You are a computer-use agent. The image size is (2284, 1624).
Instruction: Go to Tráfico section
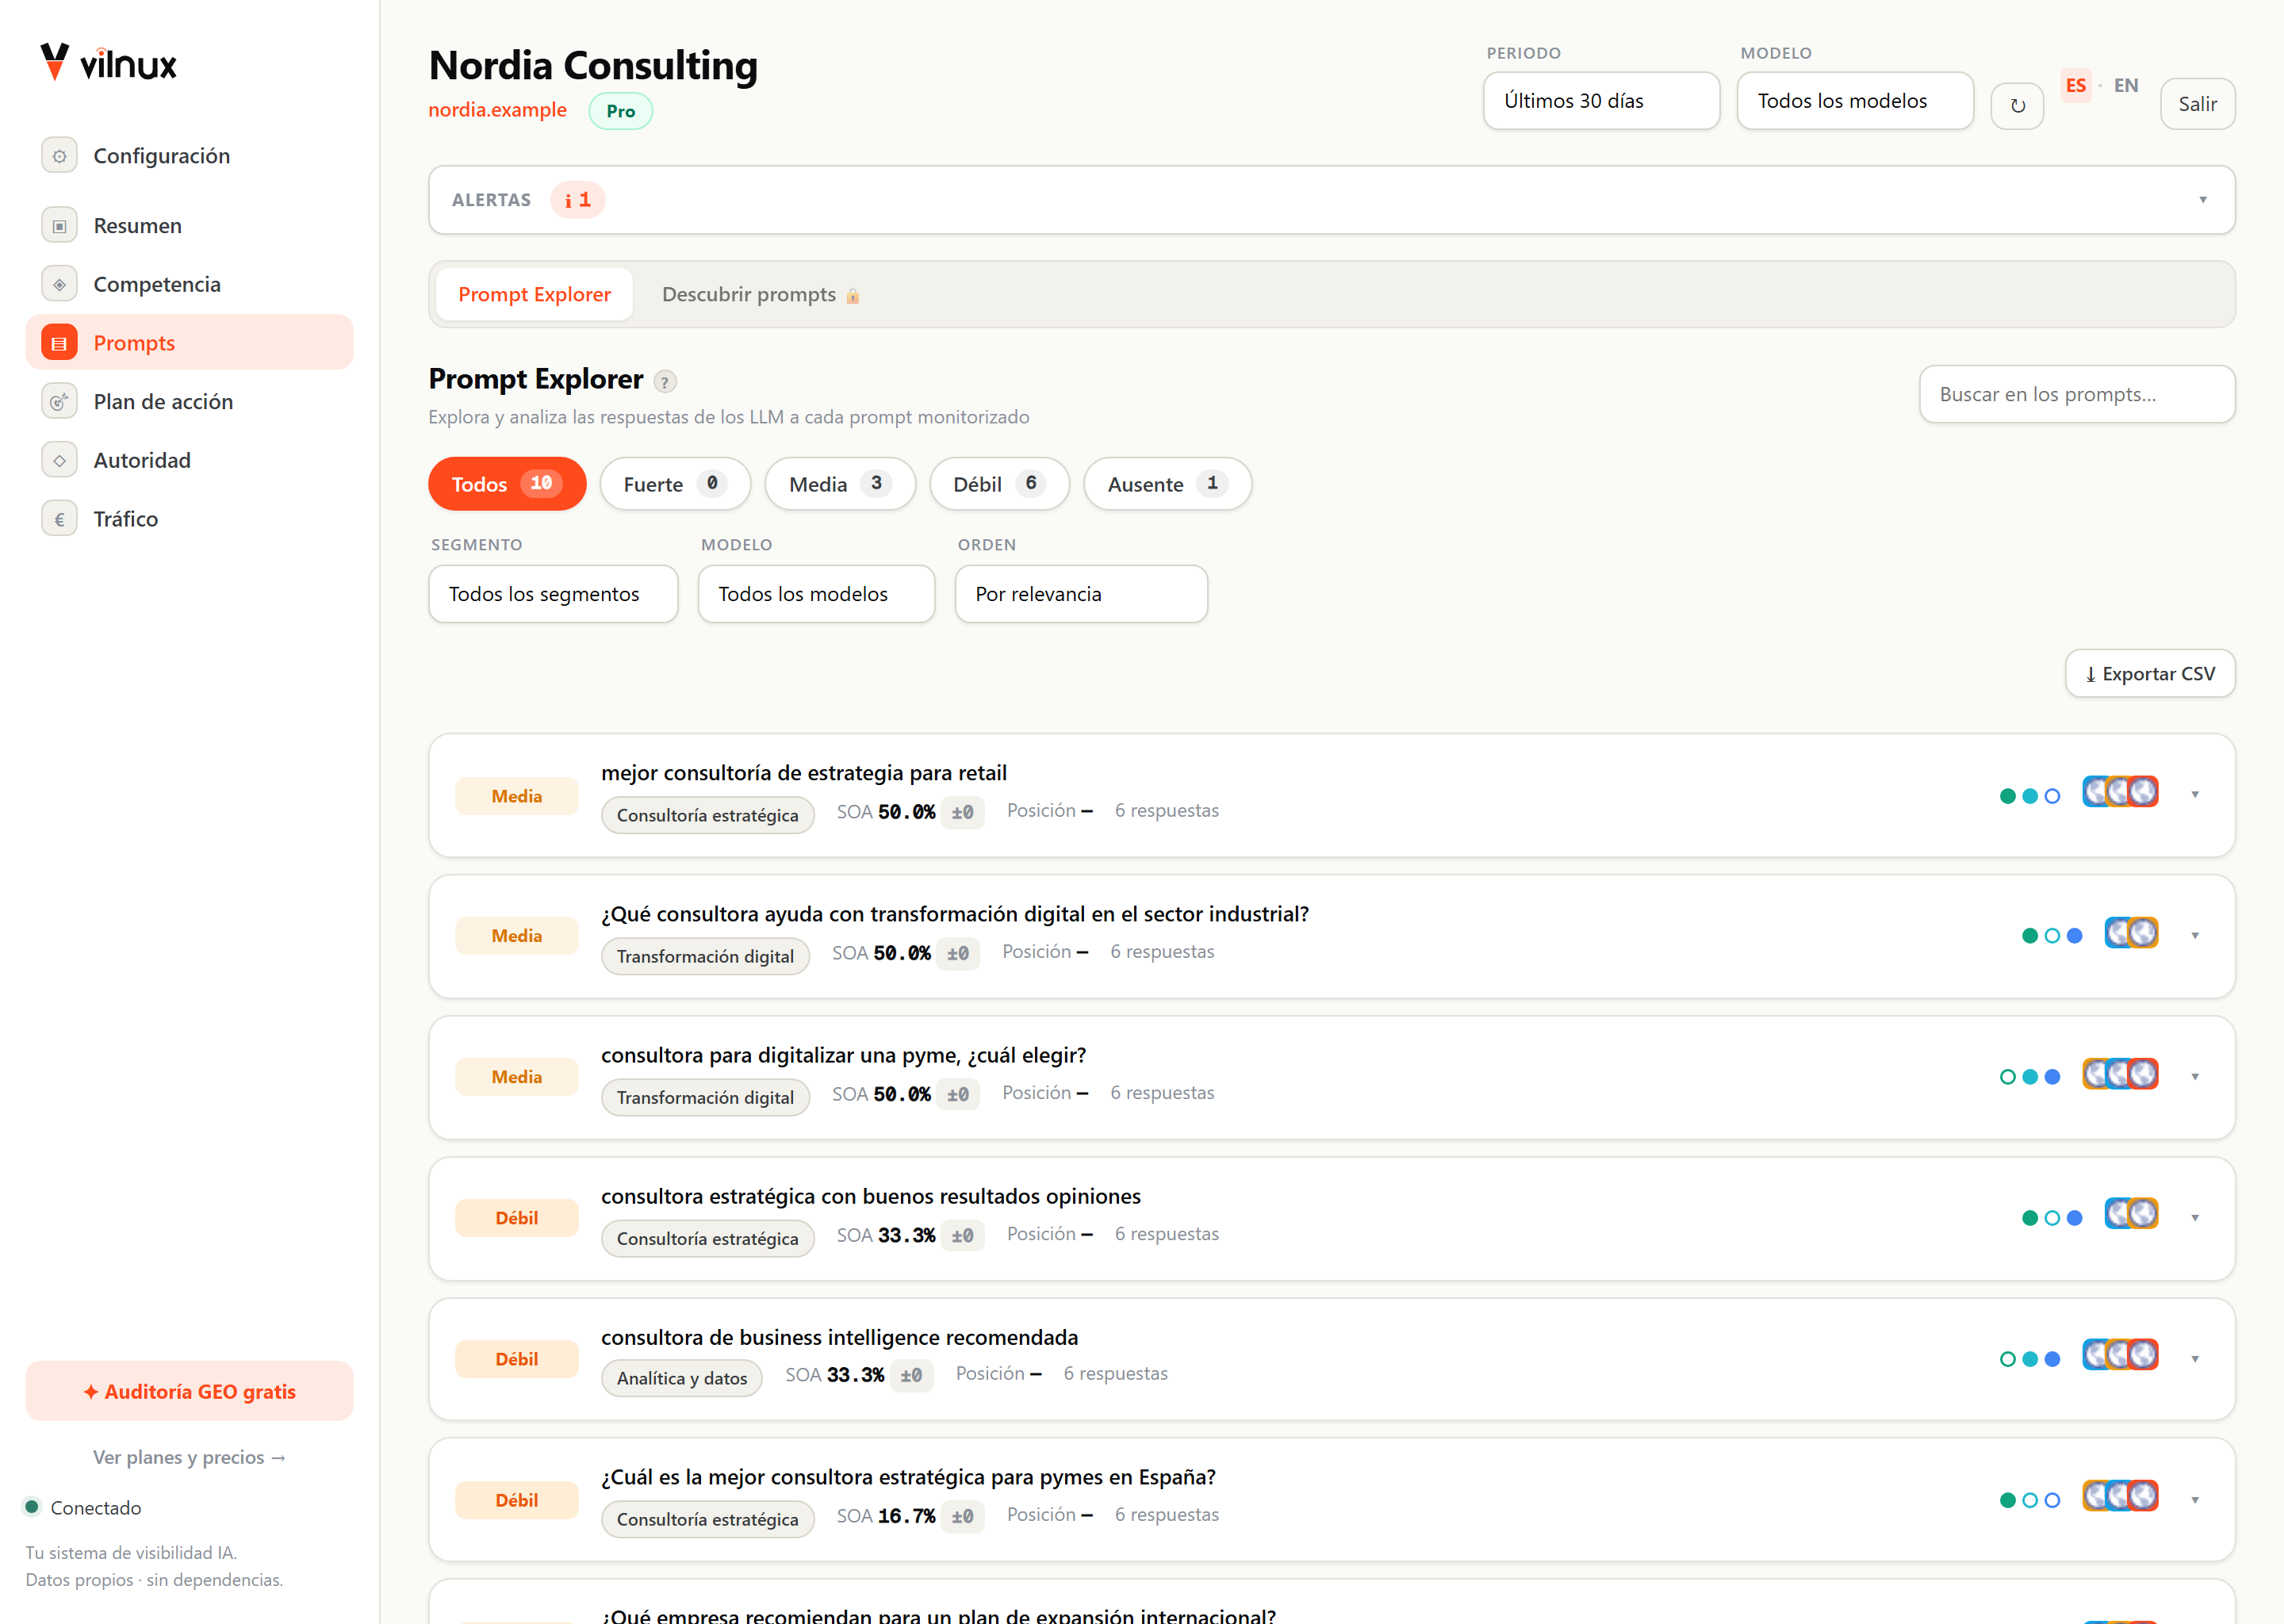(189, 519)
